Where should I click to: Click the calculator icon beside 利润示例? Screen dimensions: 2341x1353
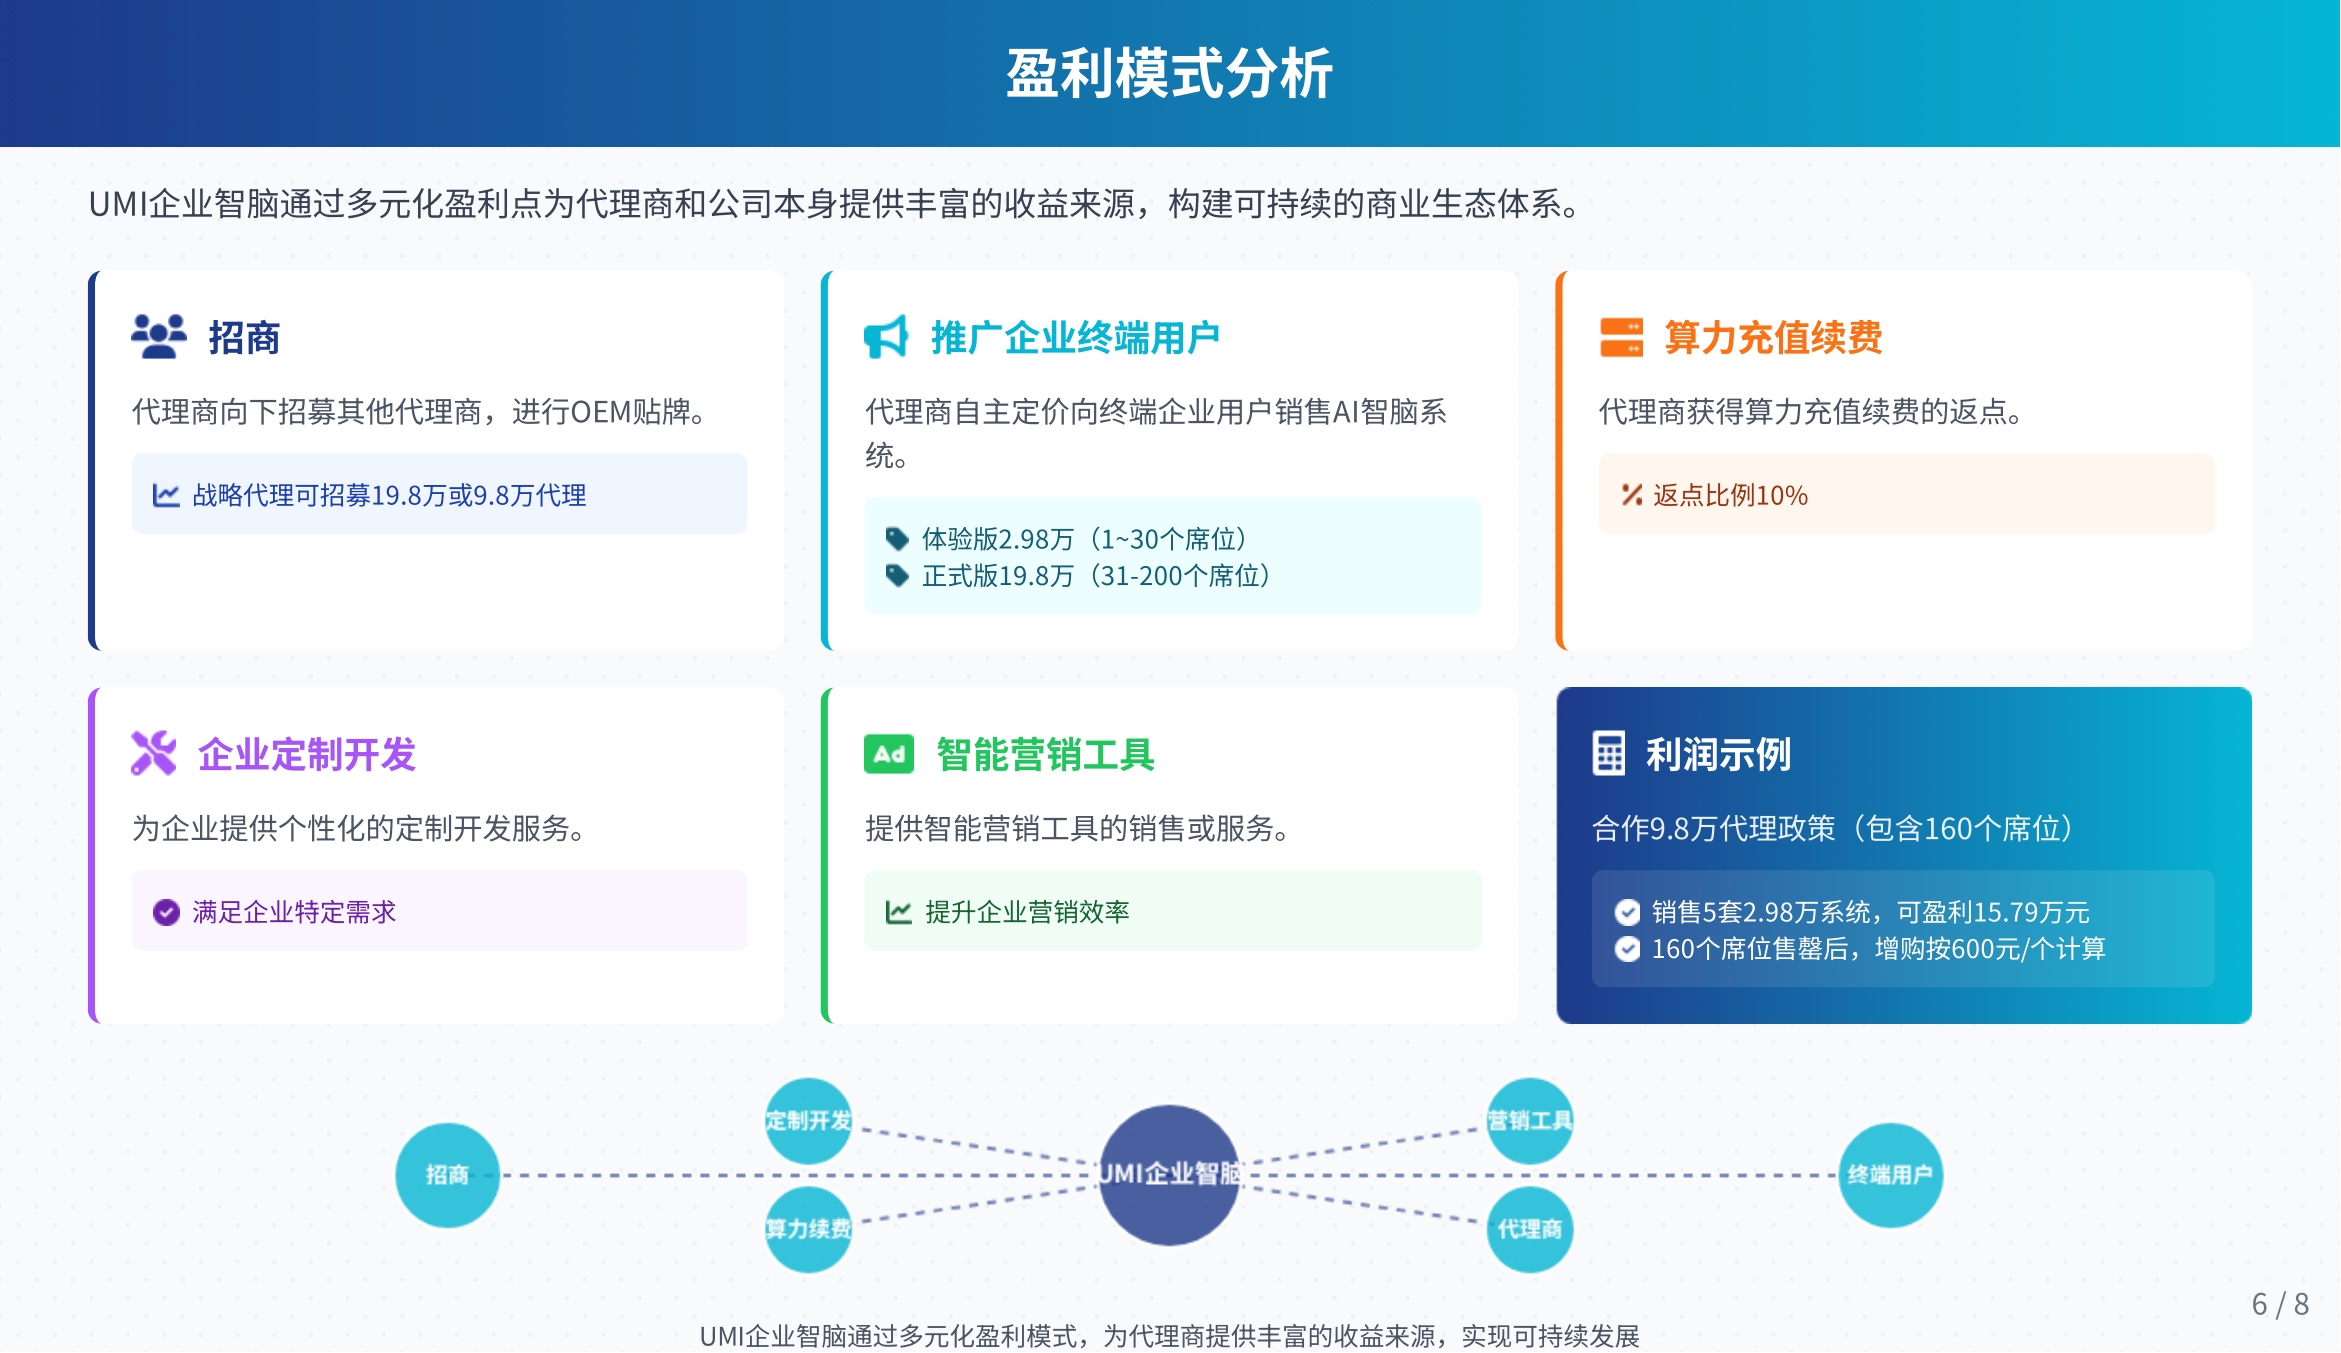(x=1608, y=754)
